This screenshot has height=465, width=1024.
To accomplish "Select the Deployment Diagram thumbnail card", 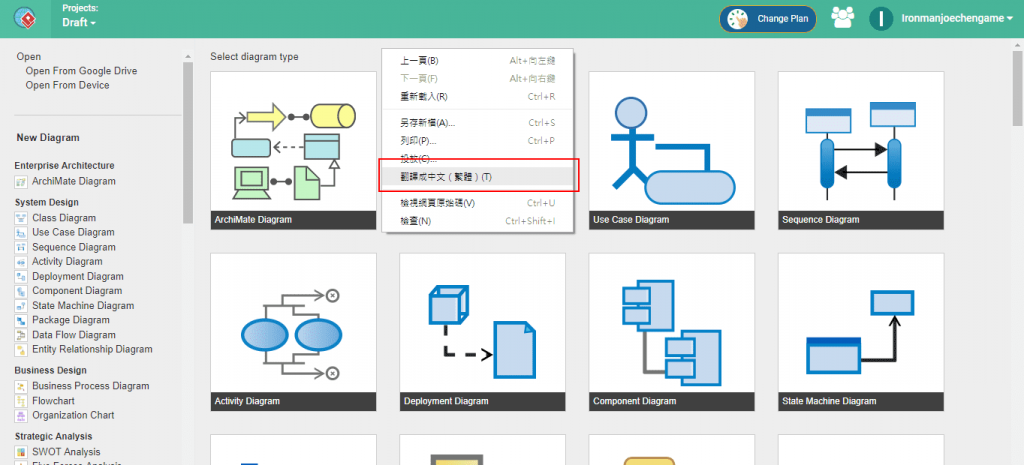I will pos(483,332).
